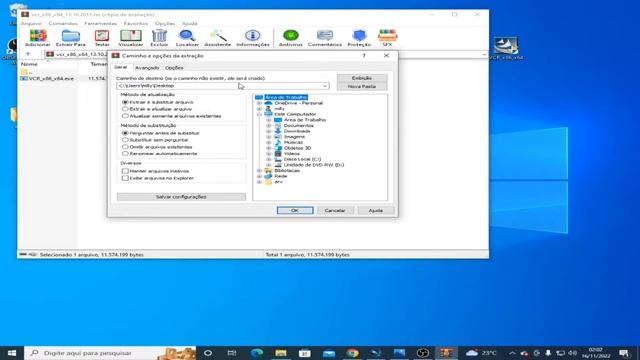
Task: Check Exibir arquivos no Explorer checkbox
Action: (x=125, y=178)
